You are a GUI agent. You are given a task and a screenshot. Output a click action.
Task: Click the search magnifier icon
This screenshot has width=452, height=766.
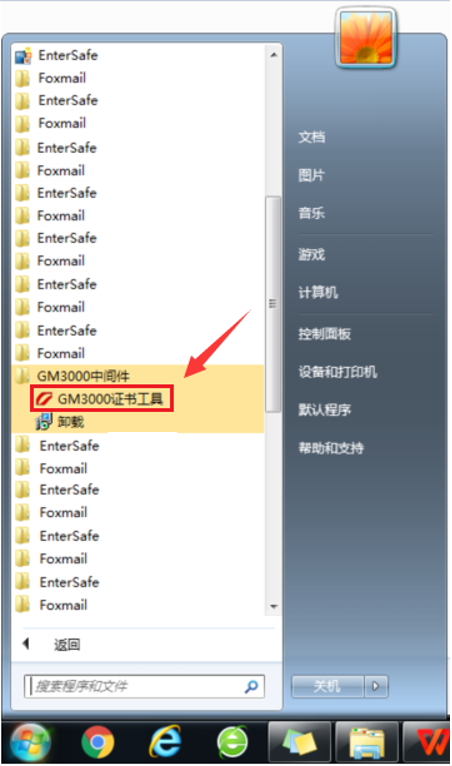251,686
